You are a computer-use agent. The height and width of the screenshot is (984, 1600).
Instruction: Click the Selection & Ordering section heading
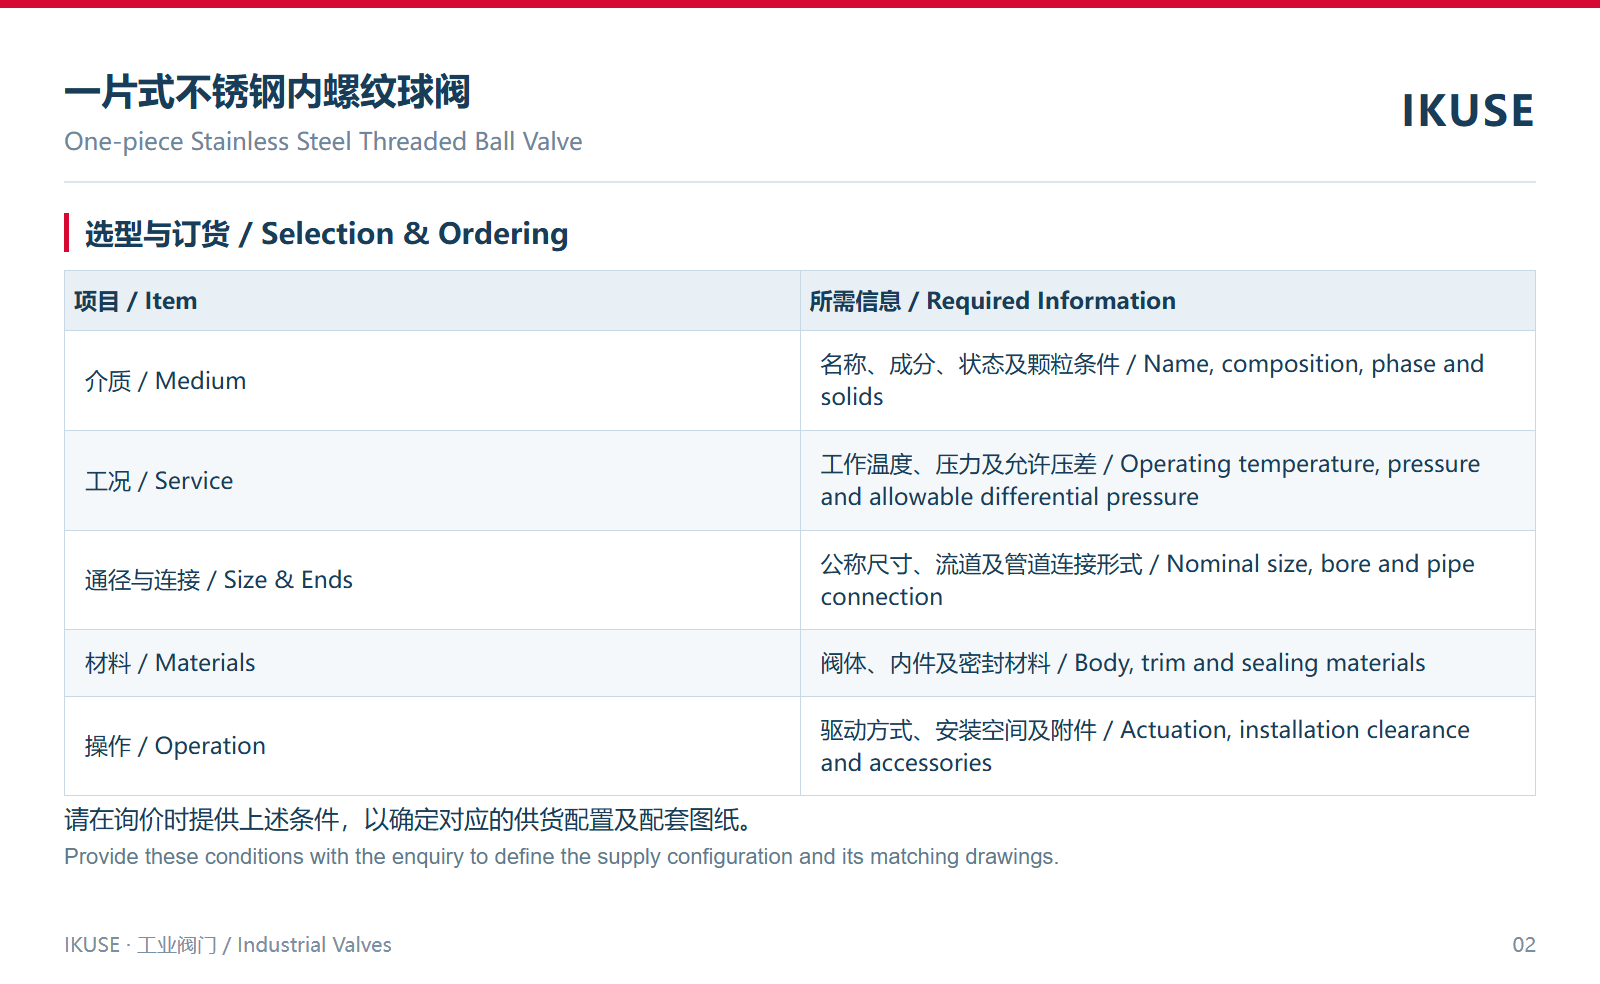coord(327,233)
